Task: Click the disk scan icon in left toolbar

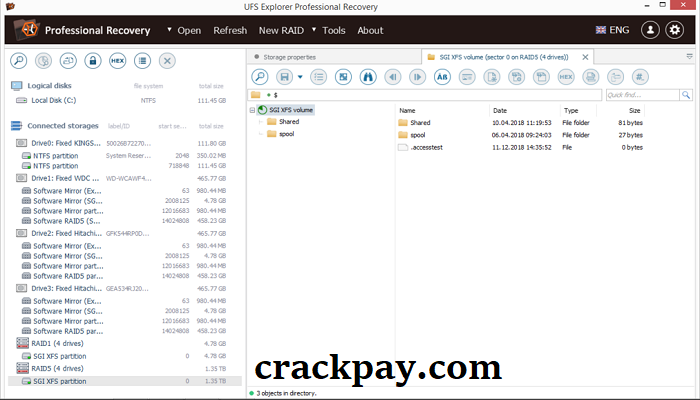Action: 43,61
